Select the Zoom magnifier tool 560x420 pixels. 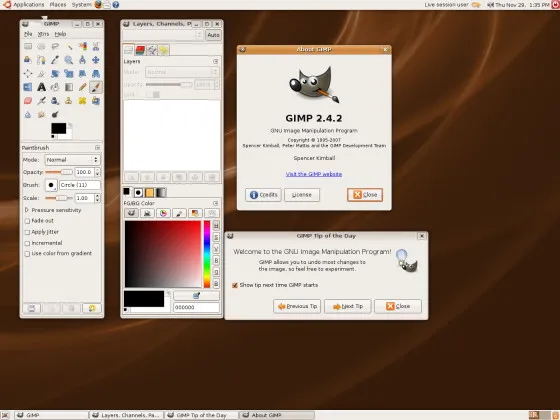pyautogui.click(x=69, y=60)
